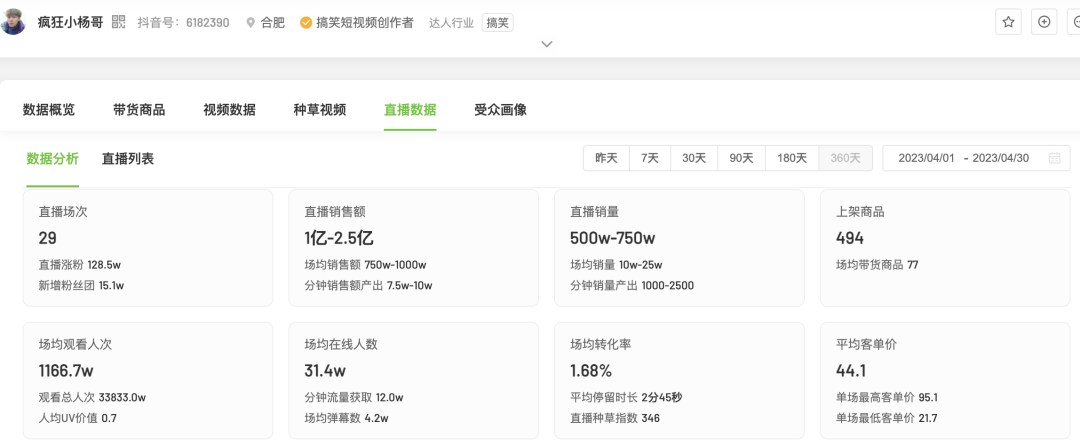The image size is (1080, 446).
Task: Switch to the 直播列表 sub-tab
Action: tap(128, 158)
